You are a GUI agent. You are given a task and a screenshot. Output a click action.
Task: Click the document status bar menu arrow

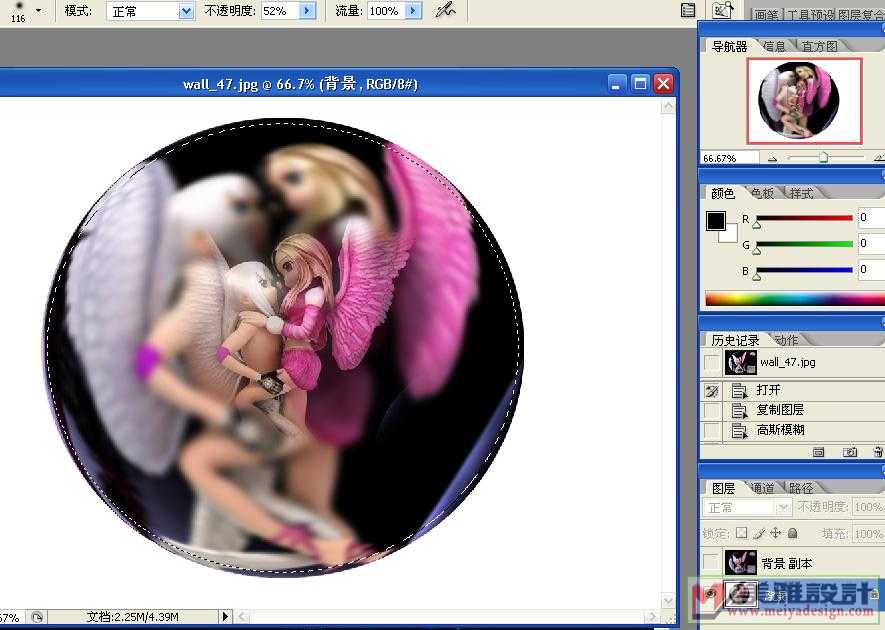(x=225, y=616)
